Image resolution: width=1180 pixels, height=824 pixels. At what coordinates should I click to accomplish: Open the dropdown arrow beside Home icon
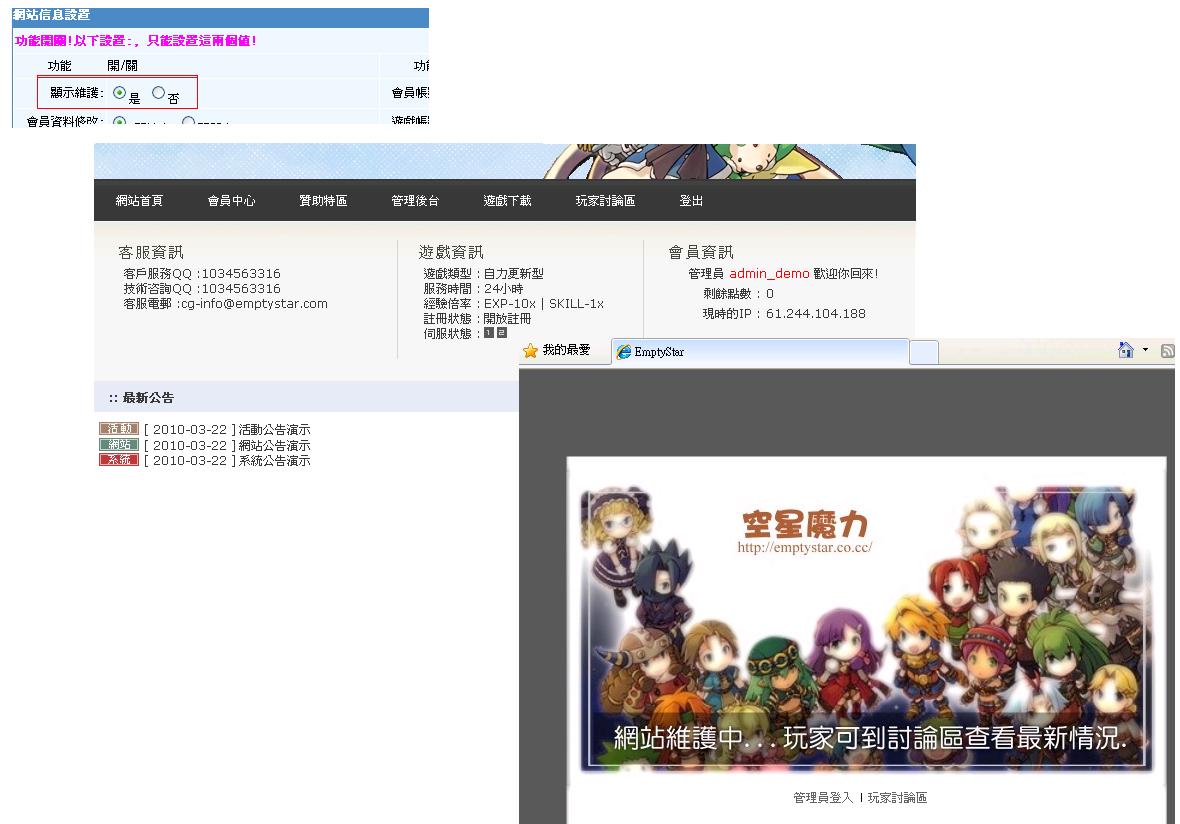pyautogui.click(x=1147, y=351)
